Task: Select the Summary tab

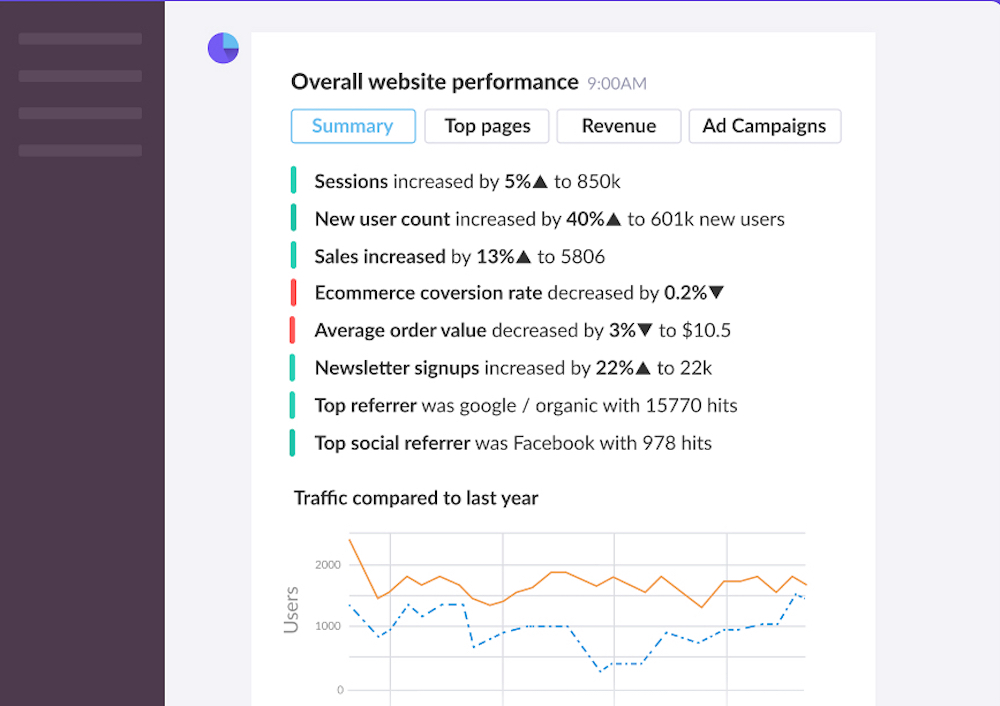Action: click(353, 126)
